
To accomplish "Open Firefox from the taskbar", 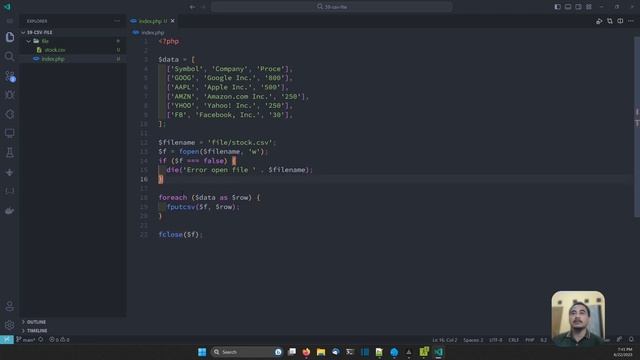I will click(x=306, y=352).
